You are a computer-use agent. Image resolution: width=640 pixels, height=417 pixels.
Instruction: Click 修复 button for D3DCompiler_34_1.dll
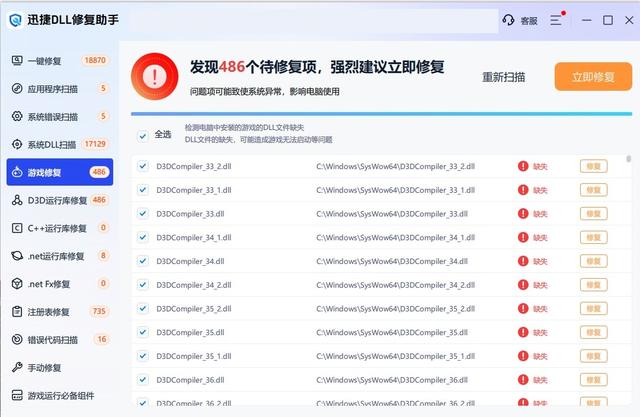click(x=593, y=237)
